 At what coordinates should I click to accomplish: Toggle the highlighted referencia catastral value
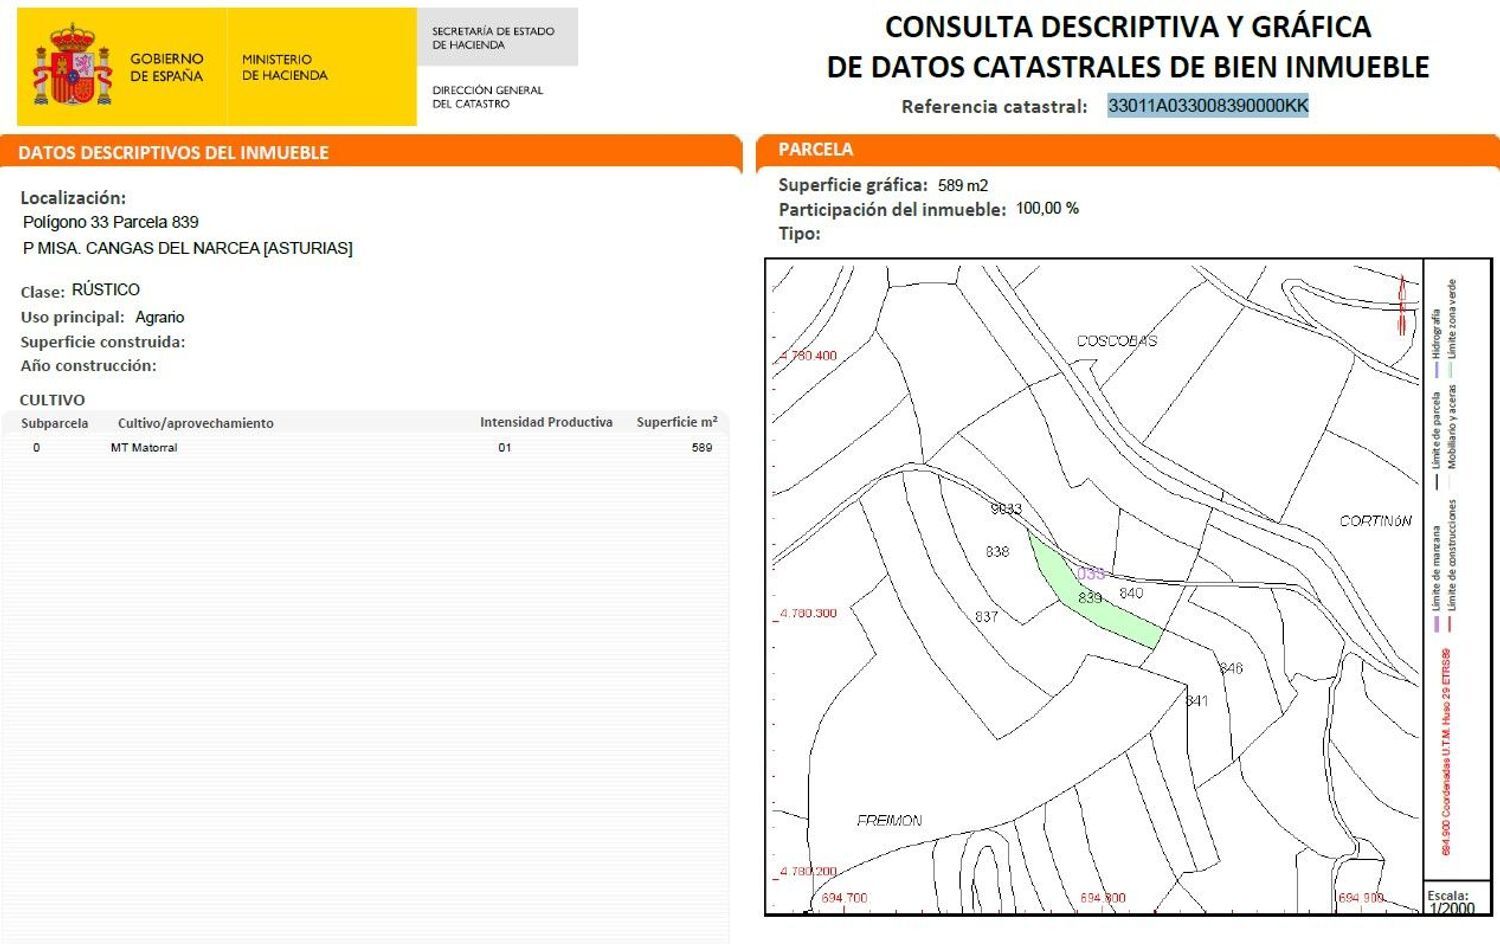pos(1208,103)
